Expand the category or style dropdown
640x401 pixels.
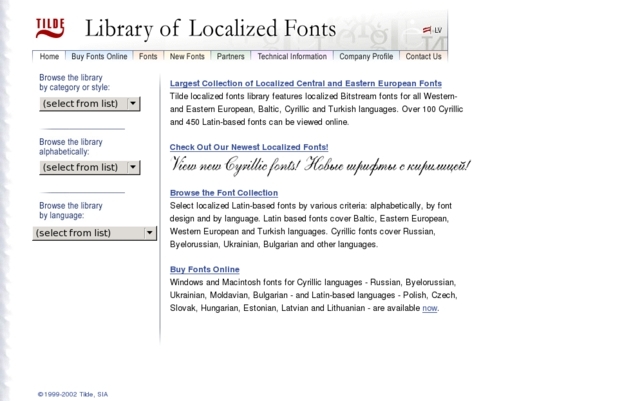point(90,103)
